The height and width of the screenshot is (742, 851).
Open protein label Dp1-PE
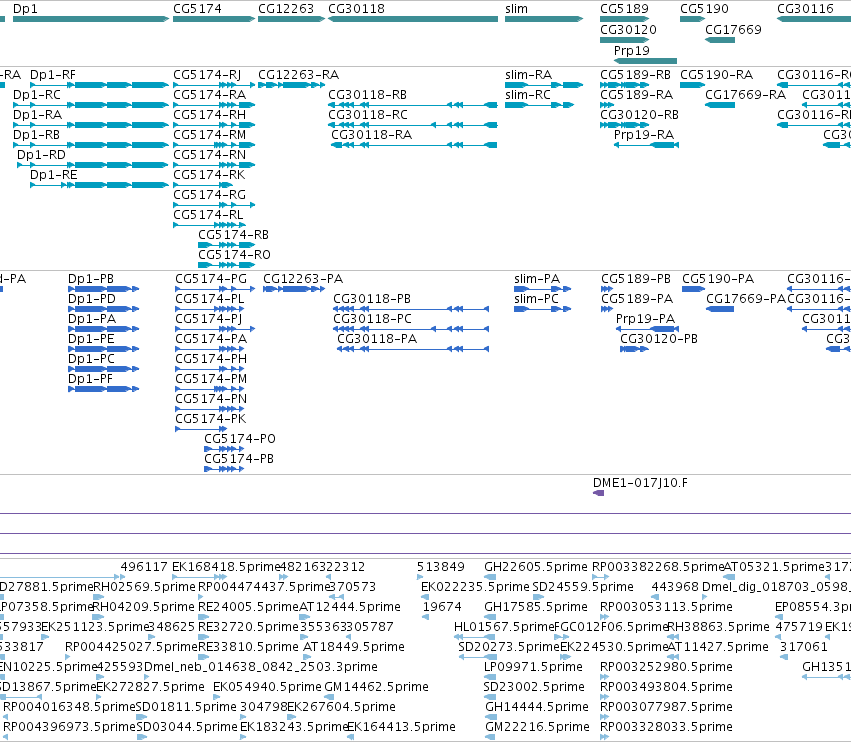pos(91,339)
